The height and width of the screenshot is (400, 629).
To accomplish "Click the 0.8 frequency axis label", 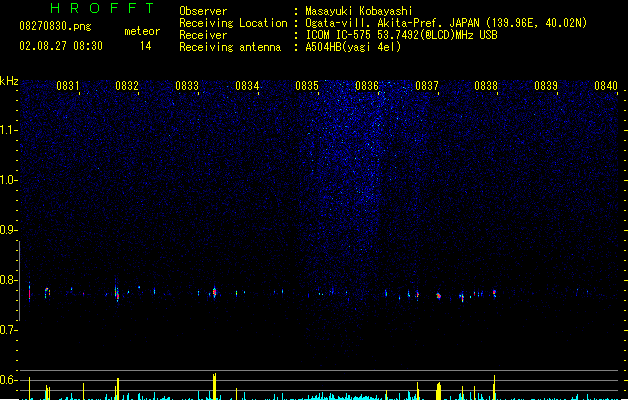I will tap(8, 280).
